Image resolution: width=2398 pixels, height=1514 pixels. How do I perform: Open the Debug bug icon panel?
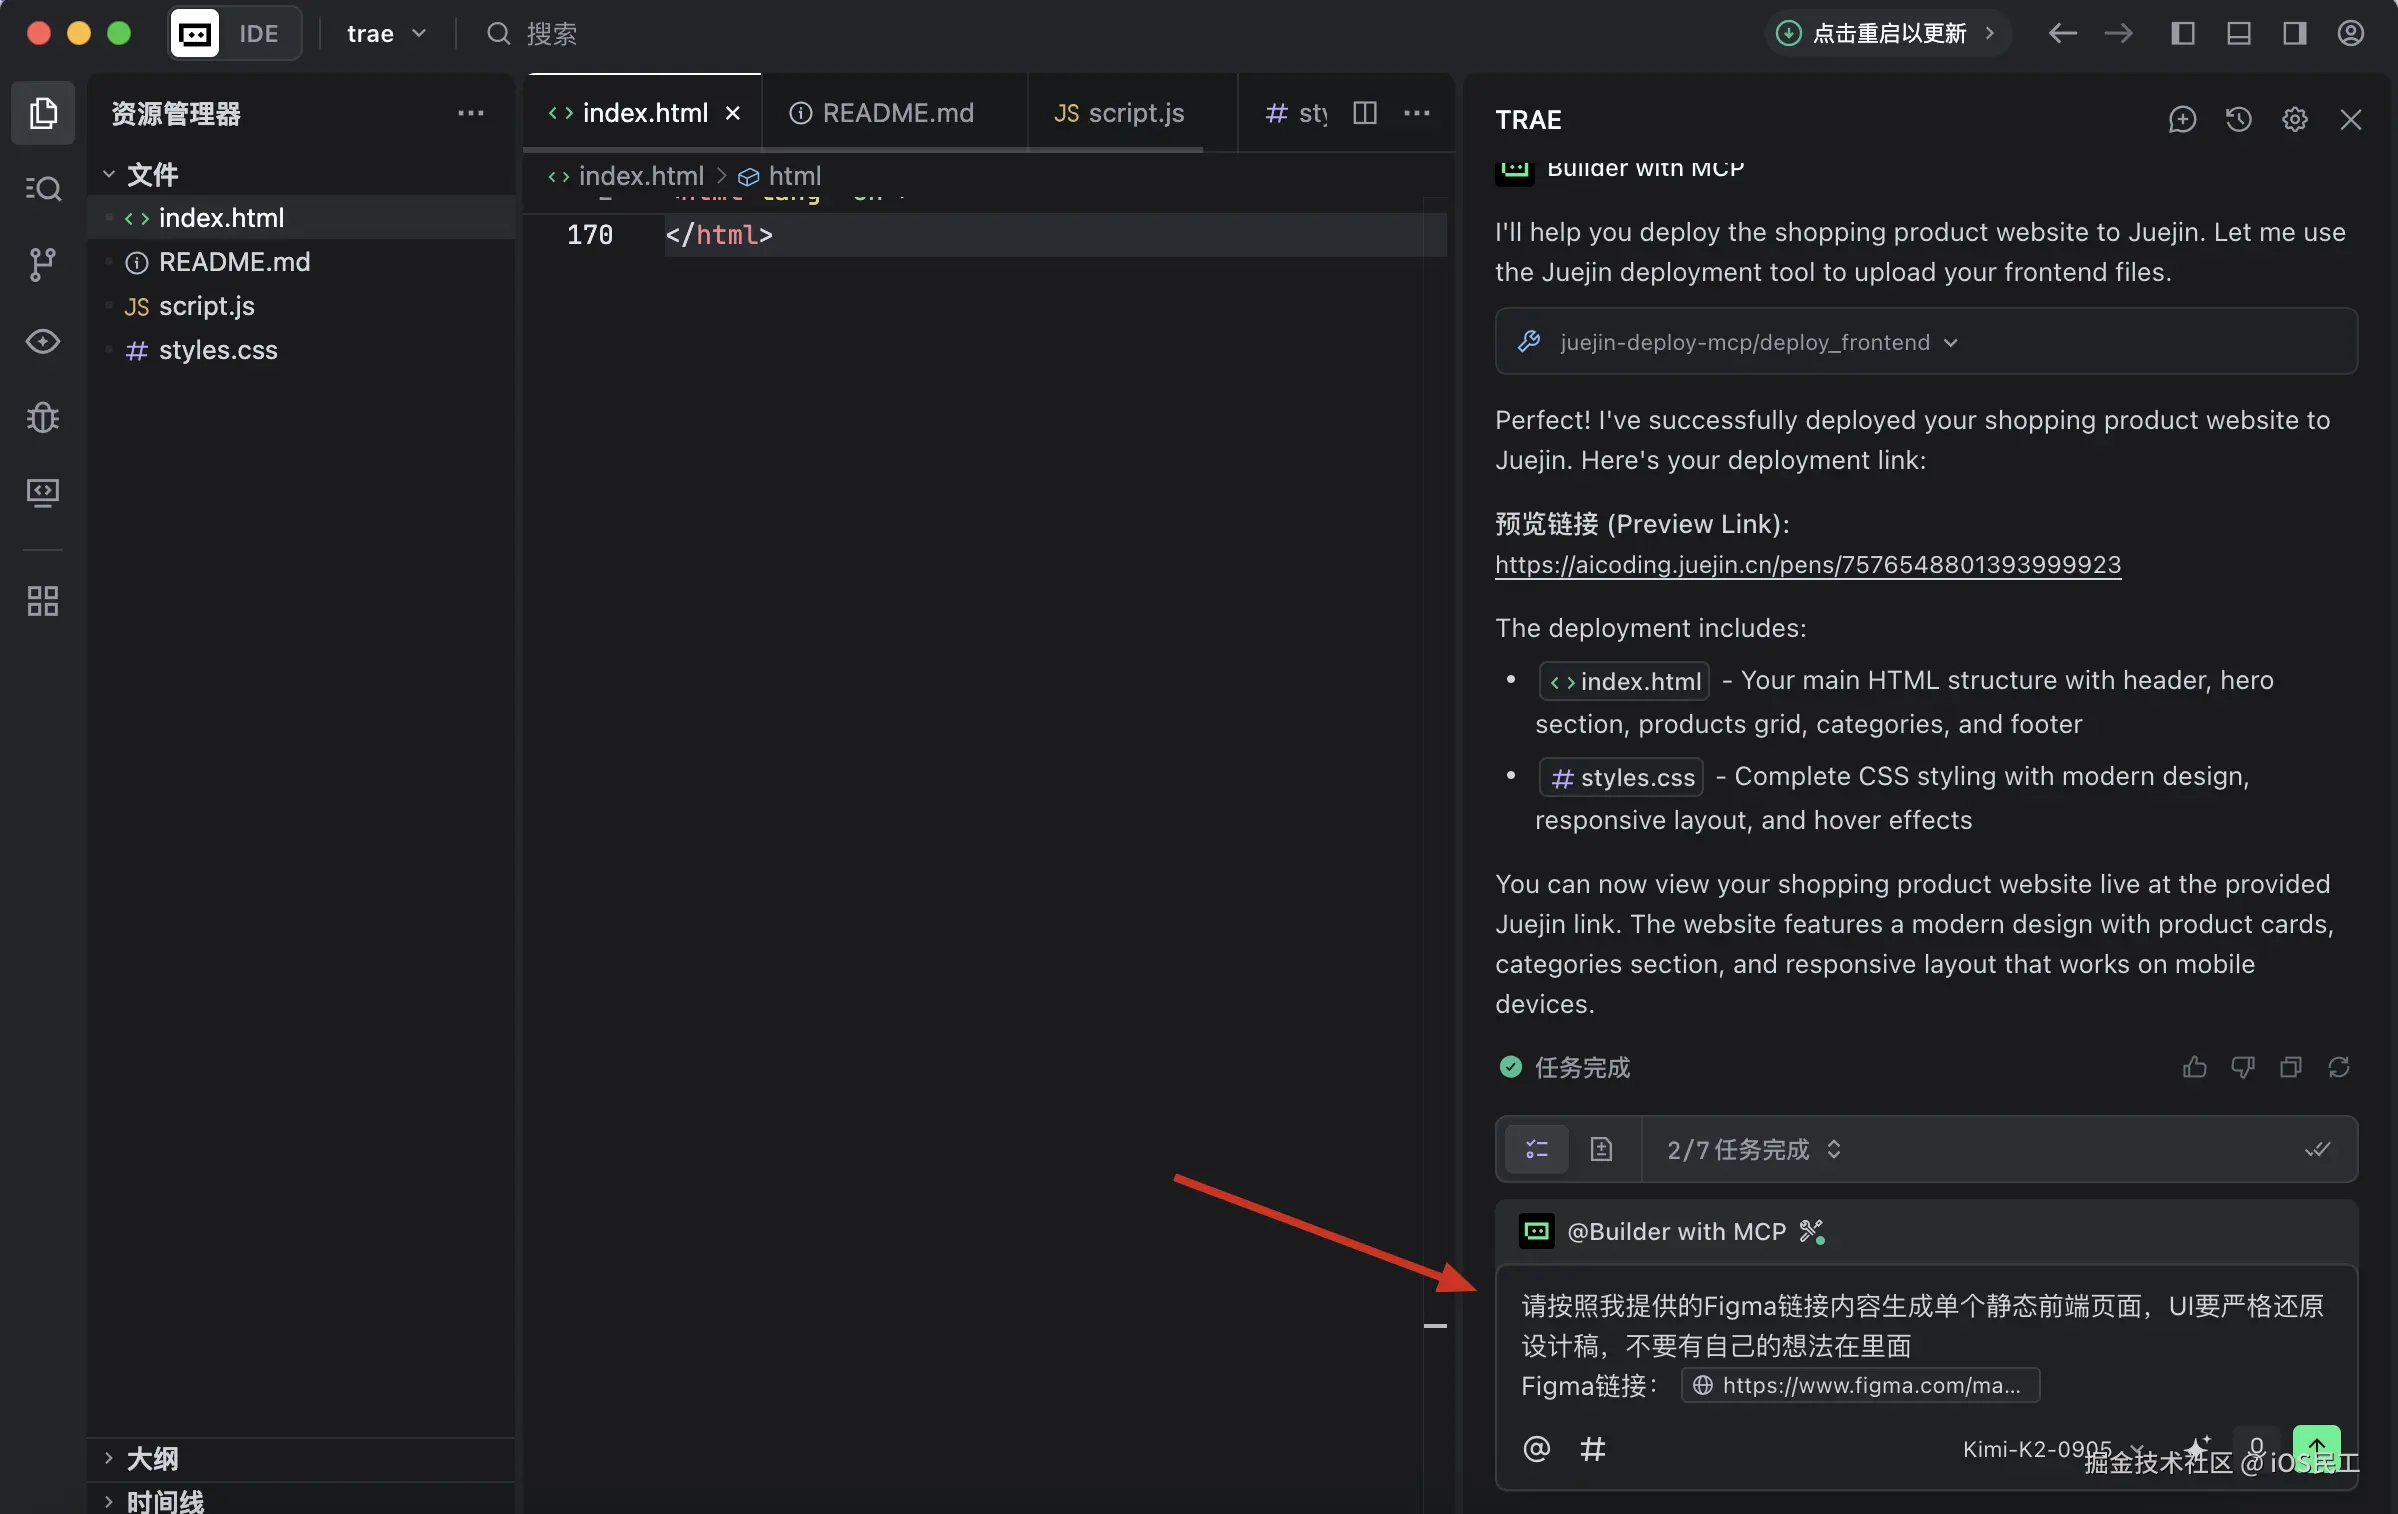pyautogui.click(x=42, y=416)
